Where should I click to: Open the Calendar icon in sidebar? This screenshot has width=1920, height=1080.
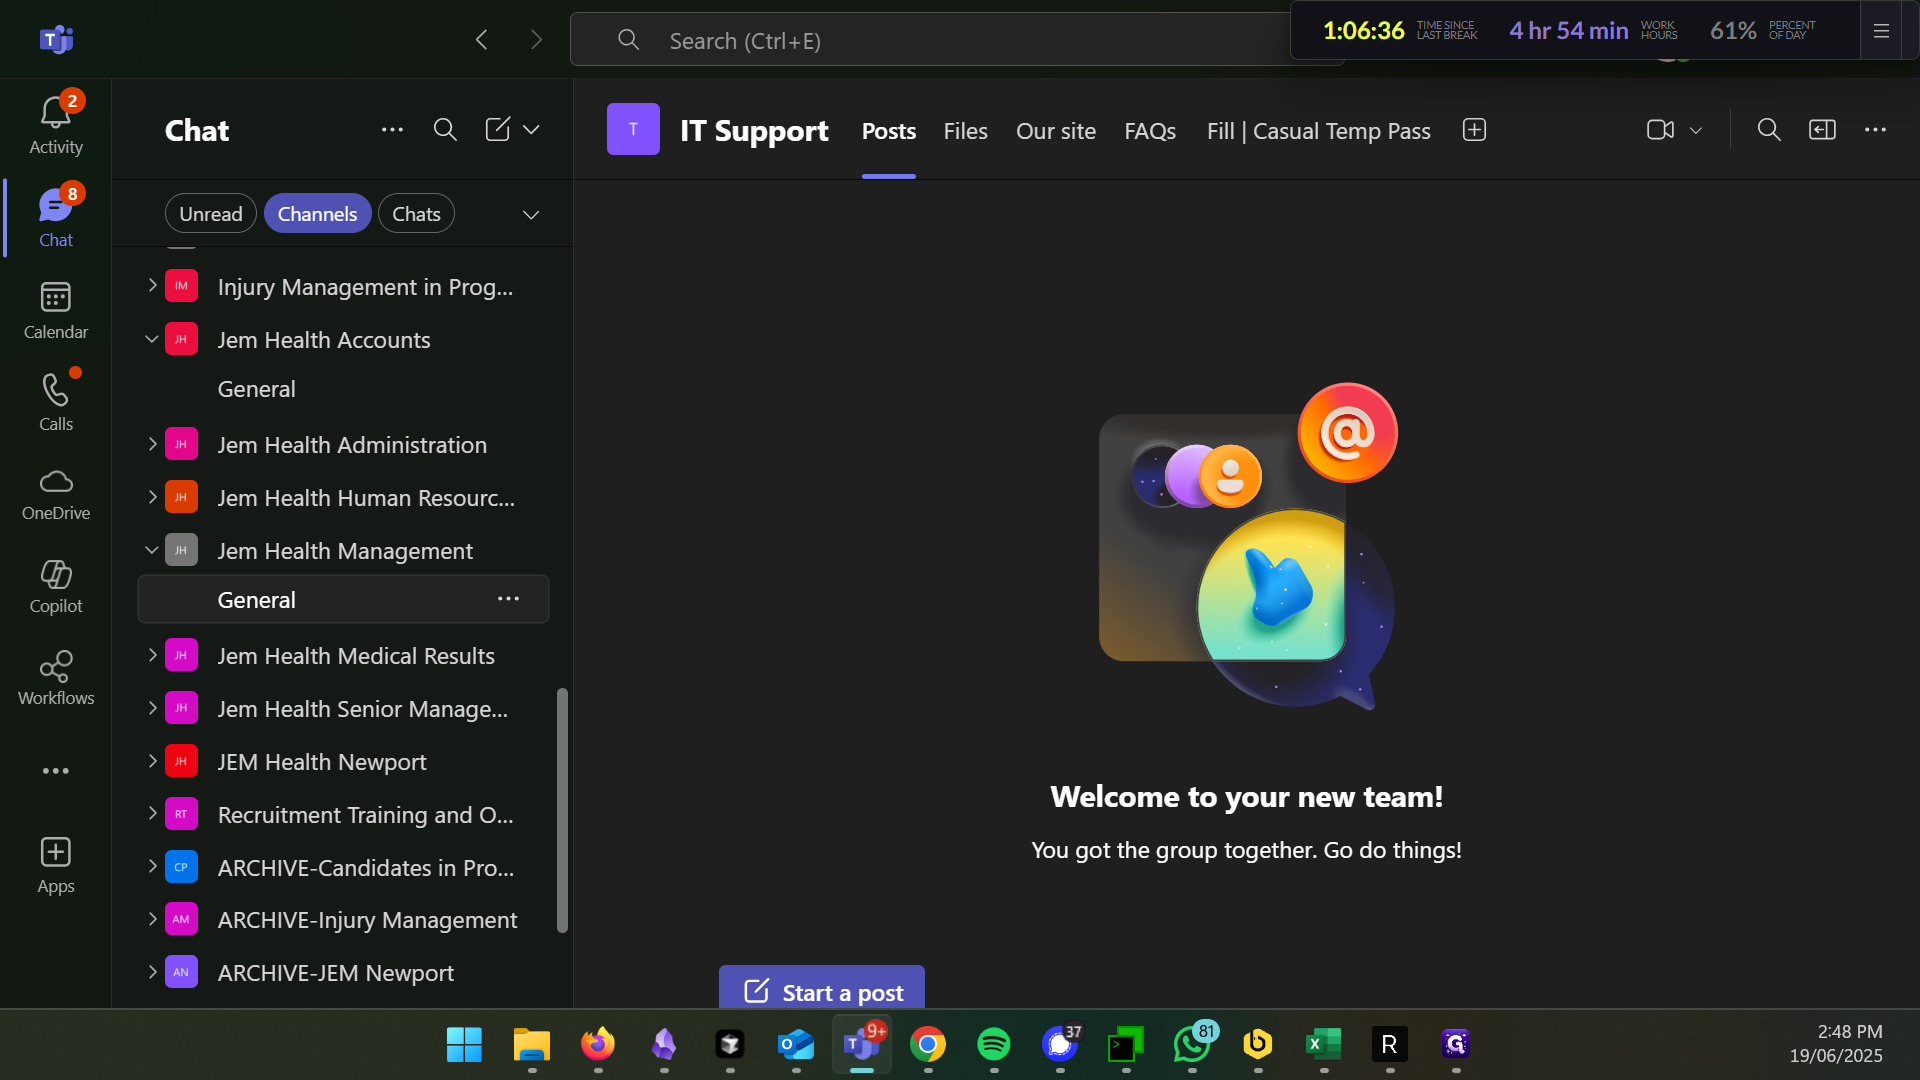[x=56, y=310]
